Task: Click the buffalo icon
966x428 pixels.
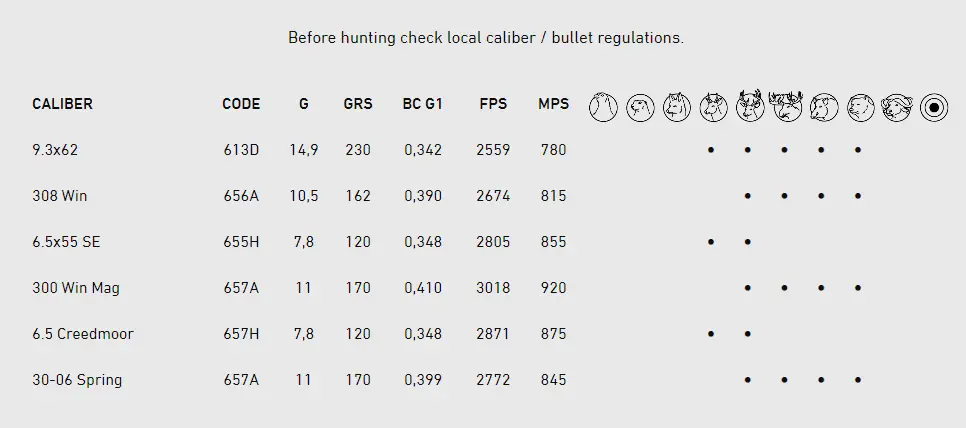Action: click(896, 106)
